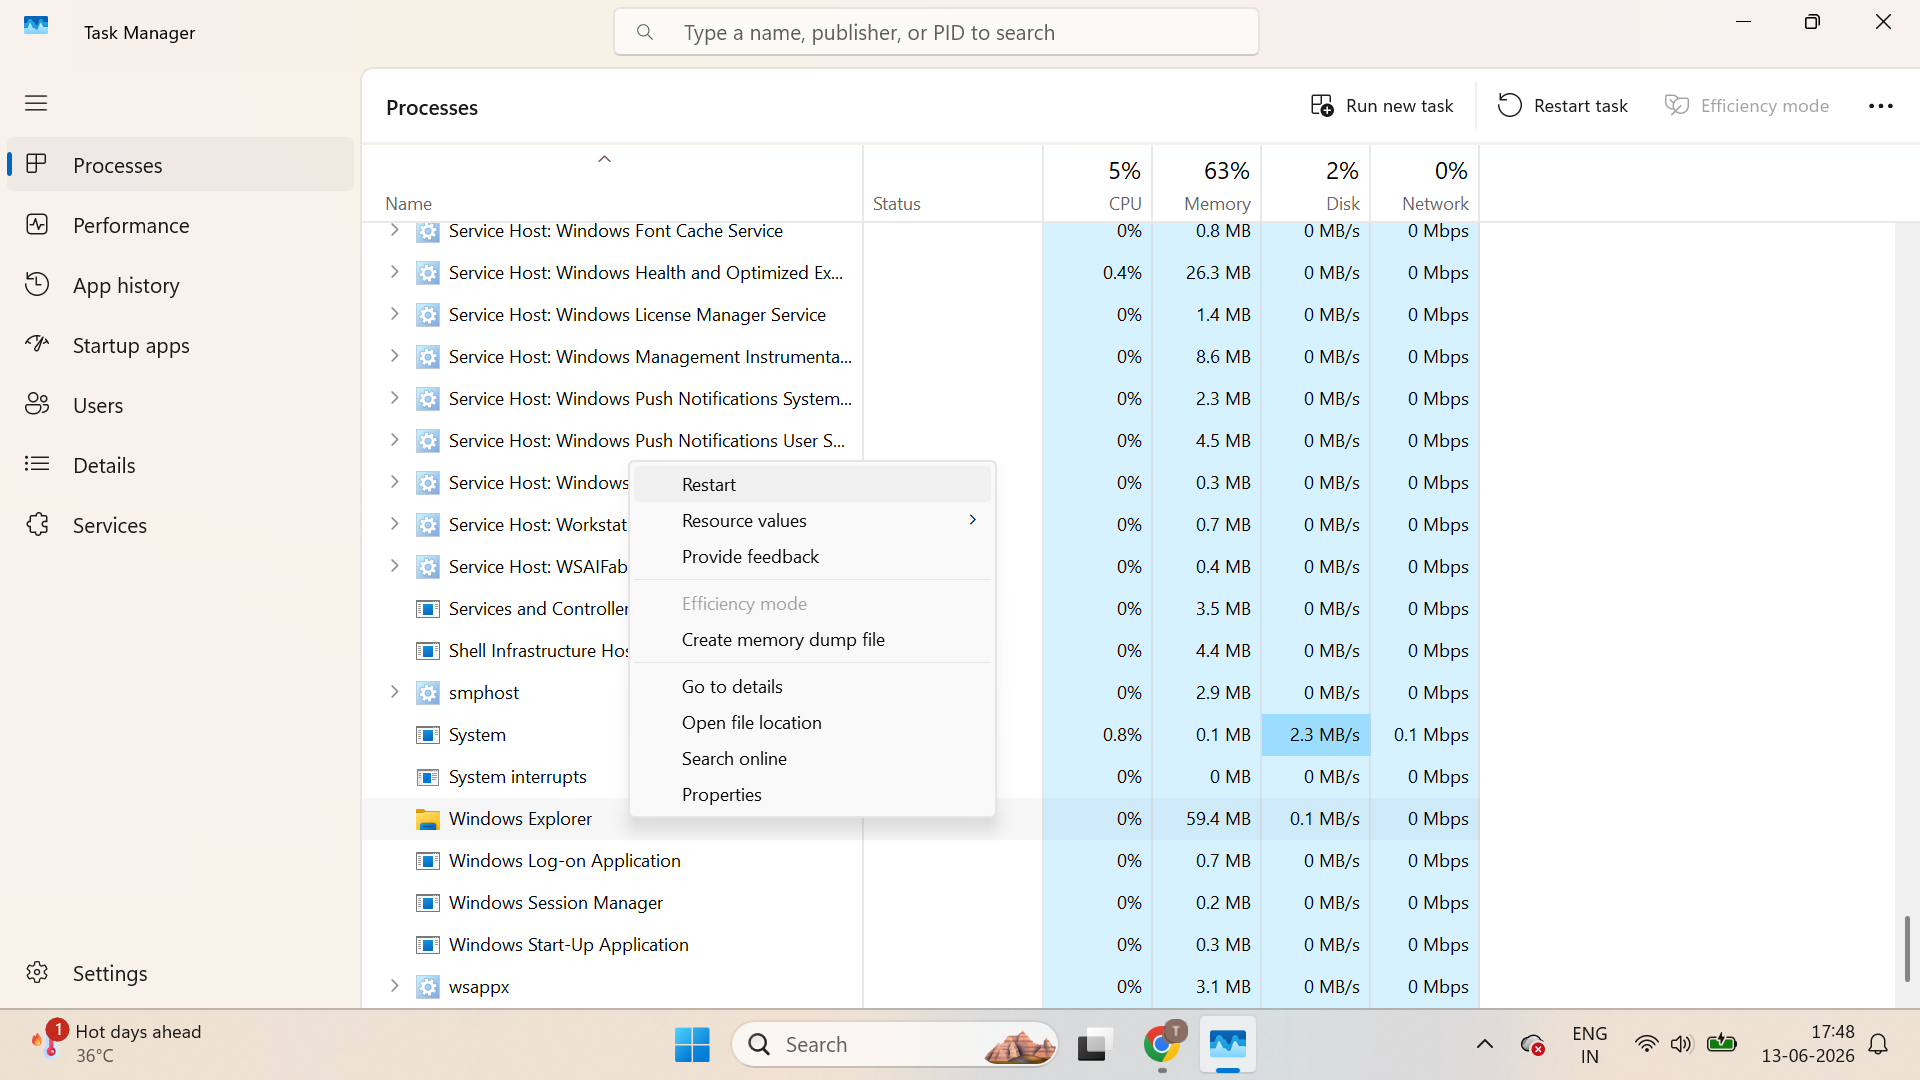Select the System process icon

coord(427,735)
